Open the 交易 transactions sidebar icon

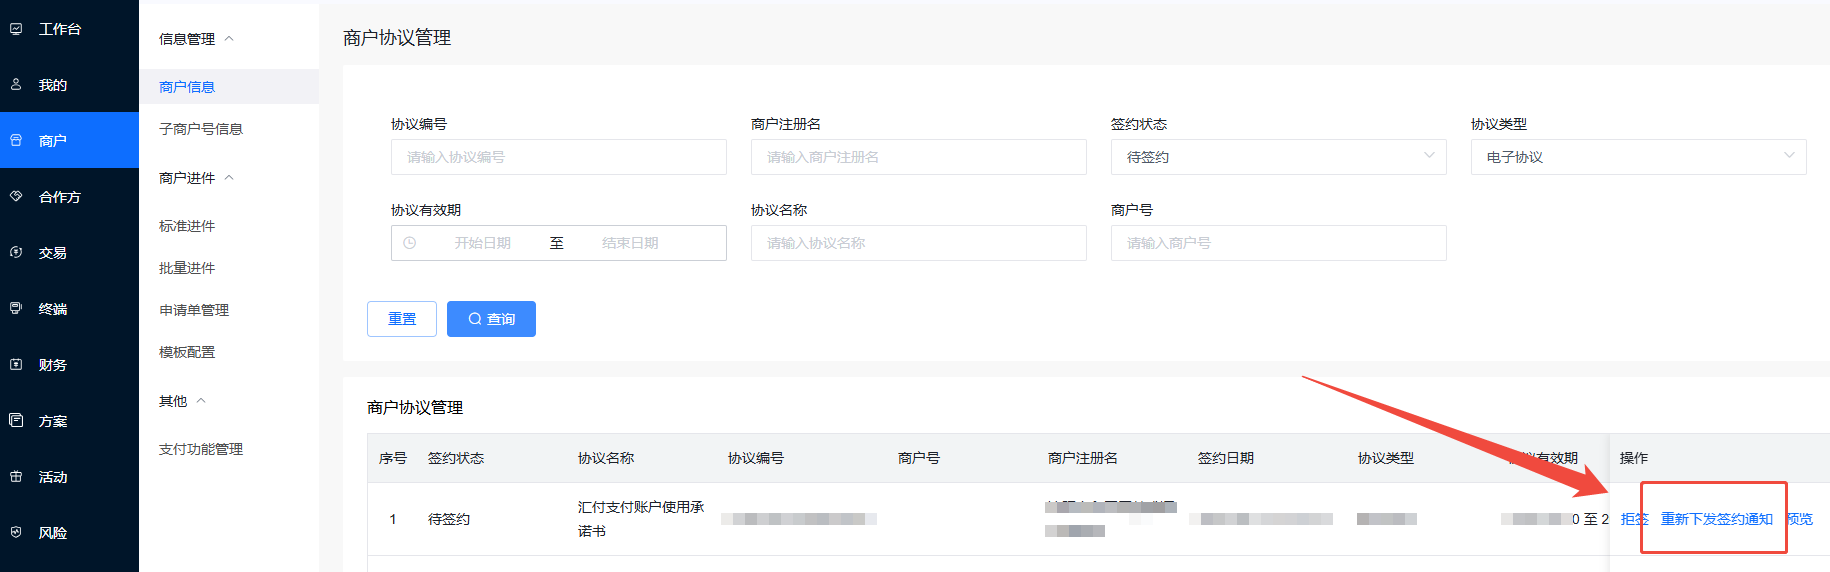pos(16,253)
